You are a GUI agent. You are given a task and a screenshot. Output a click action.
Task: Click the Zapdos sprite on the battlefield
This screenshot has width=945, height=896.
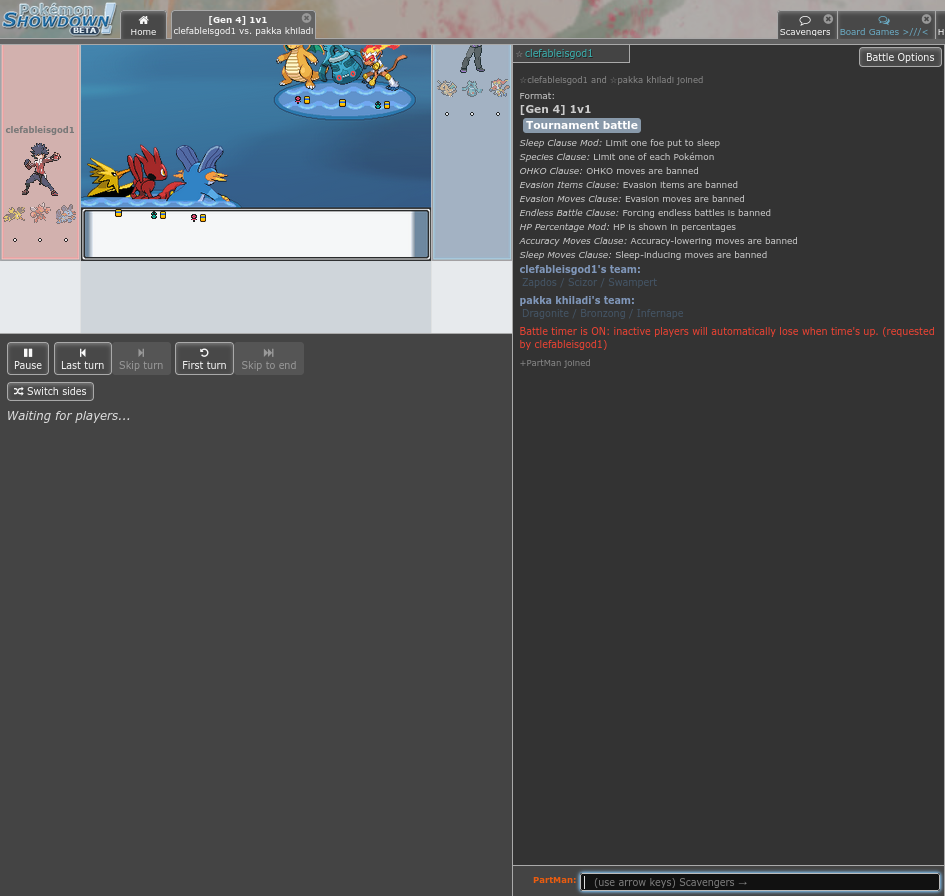[x=107, y=177]
